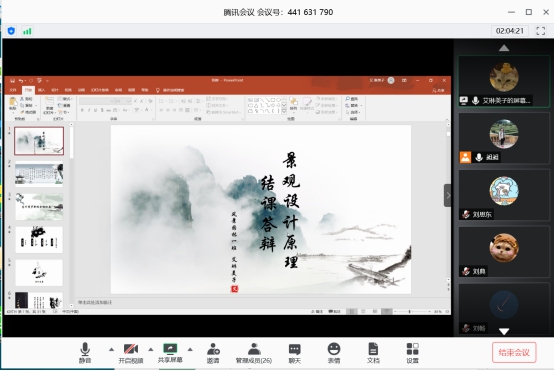The image size is (554, 371).
Task: Toggle Underline in shared PowerPoint ribbon
Action: pyautogui.click(x=95, y=110)
